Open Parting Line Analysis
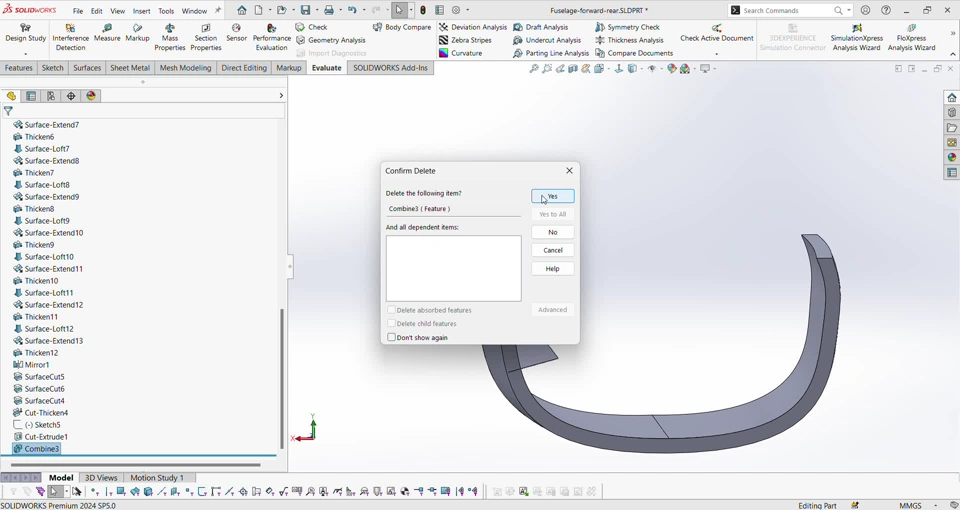Image resolution: width=960 pixels, height=510 pixels. (x=551, y=53)
